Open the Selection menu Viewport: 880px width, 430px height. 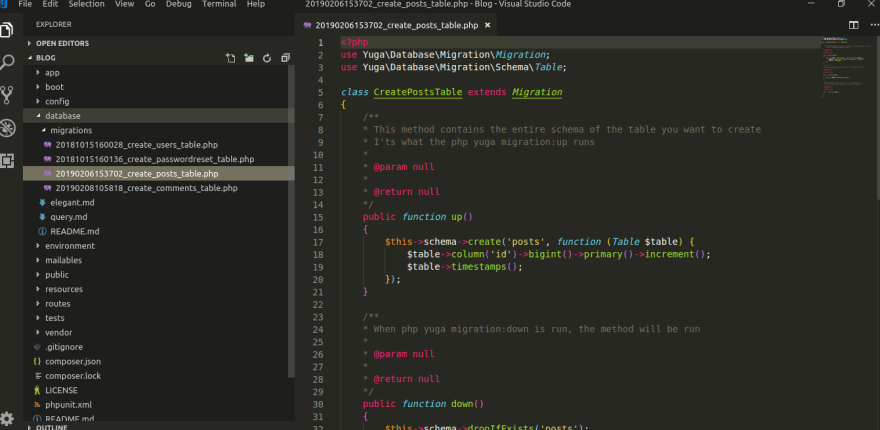86,4
